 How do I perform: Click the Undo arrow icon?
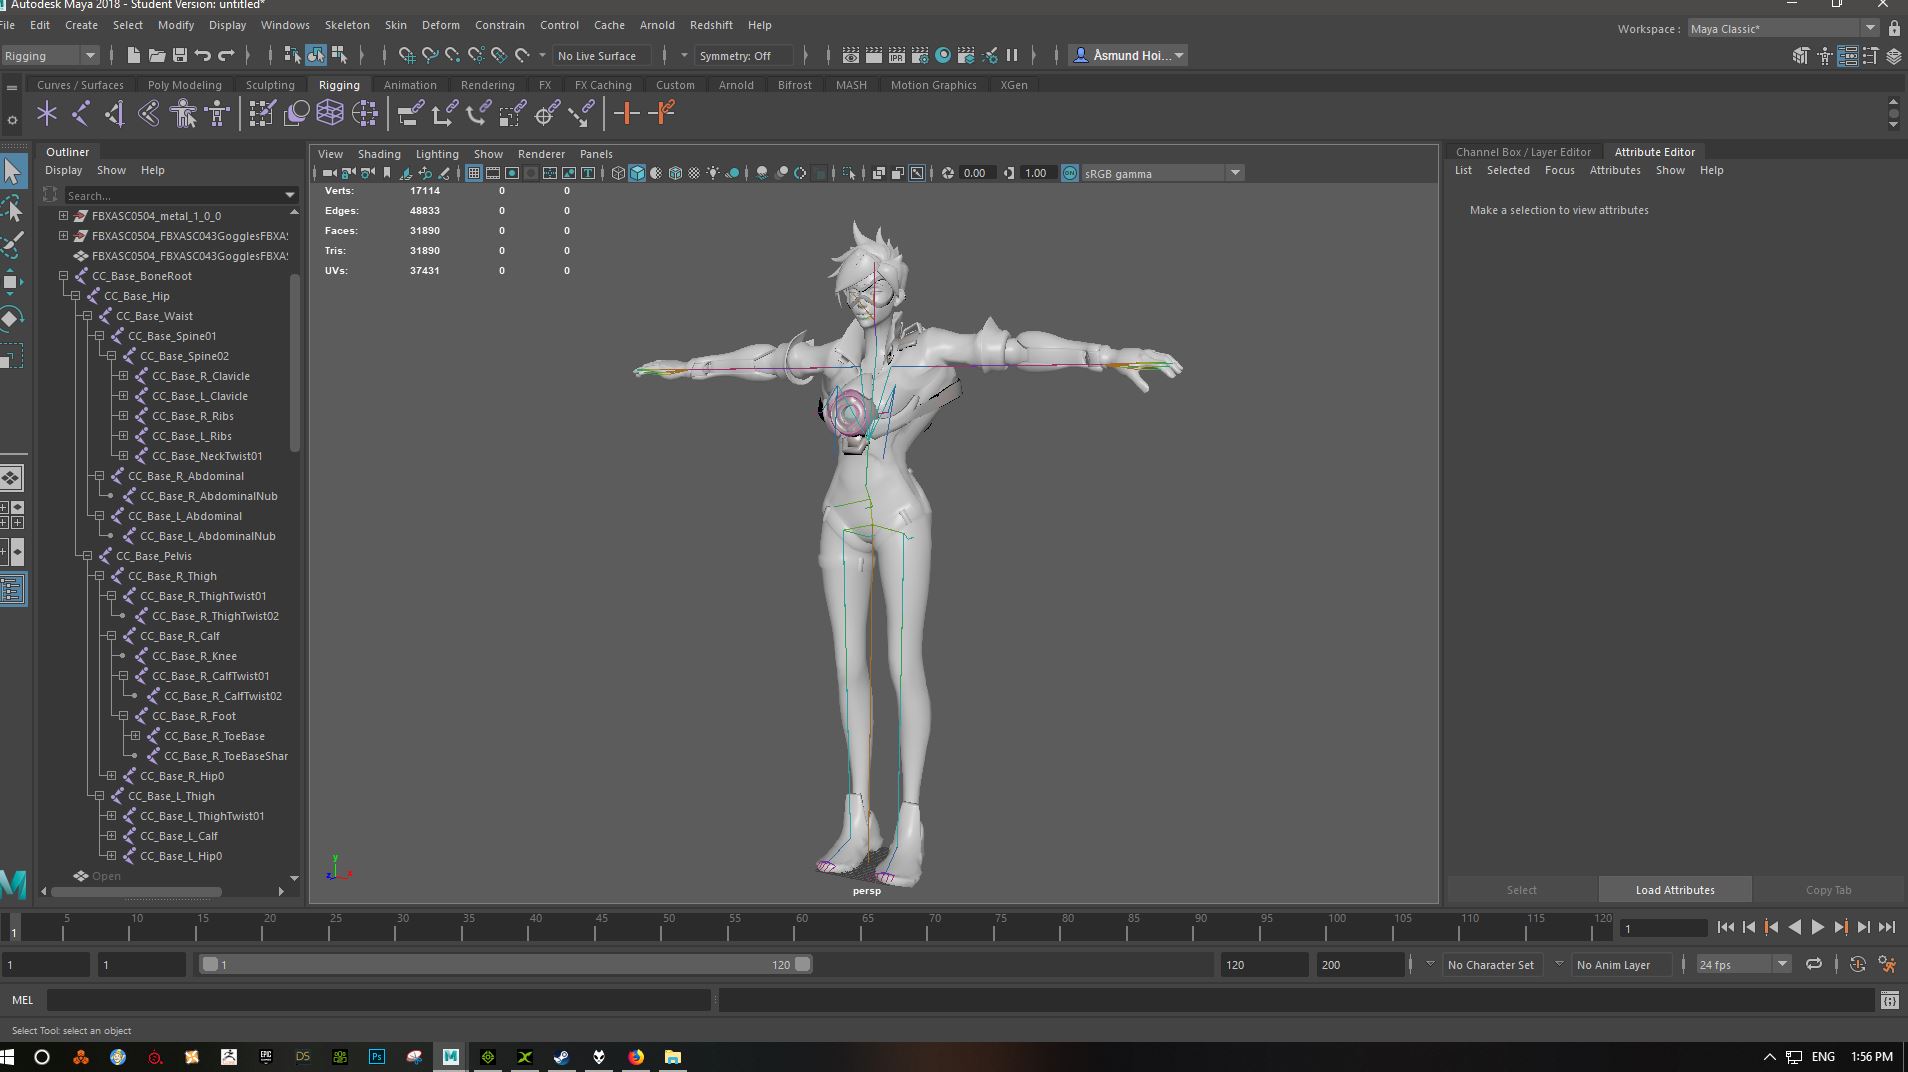click(x=203, y=55)
